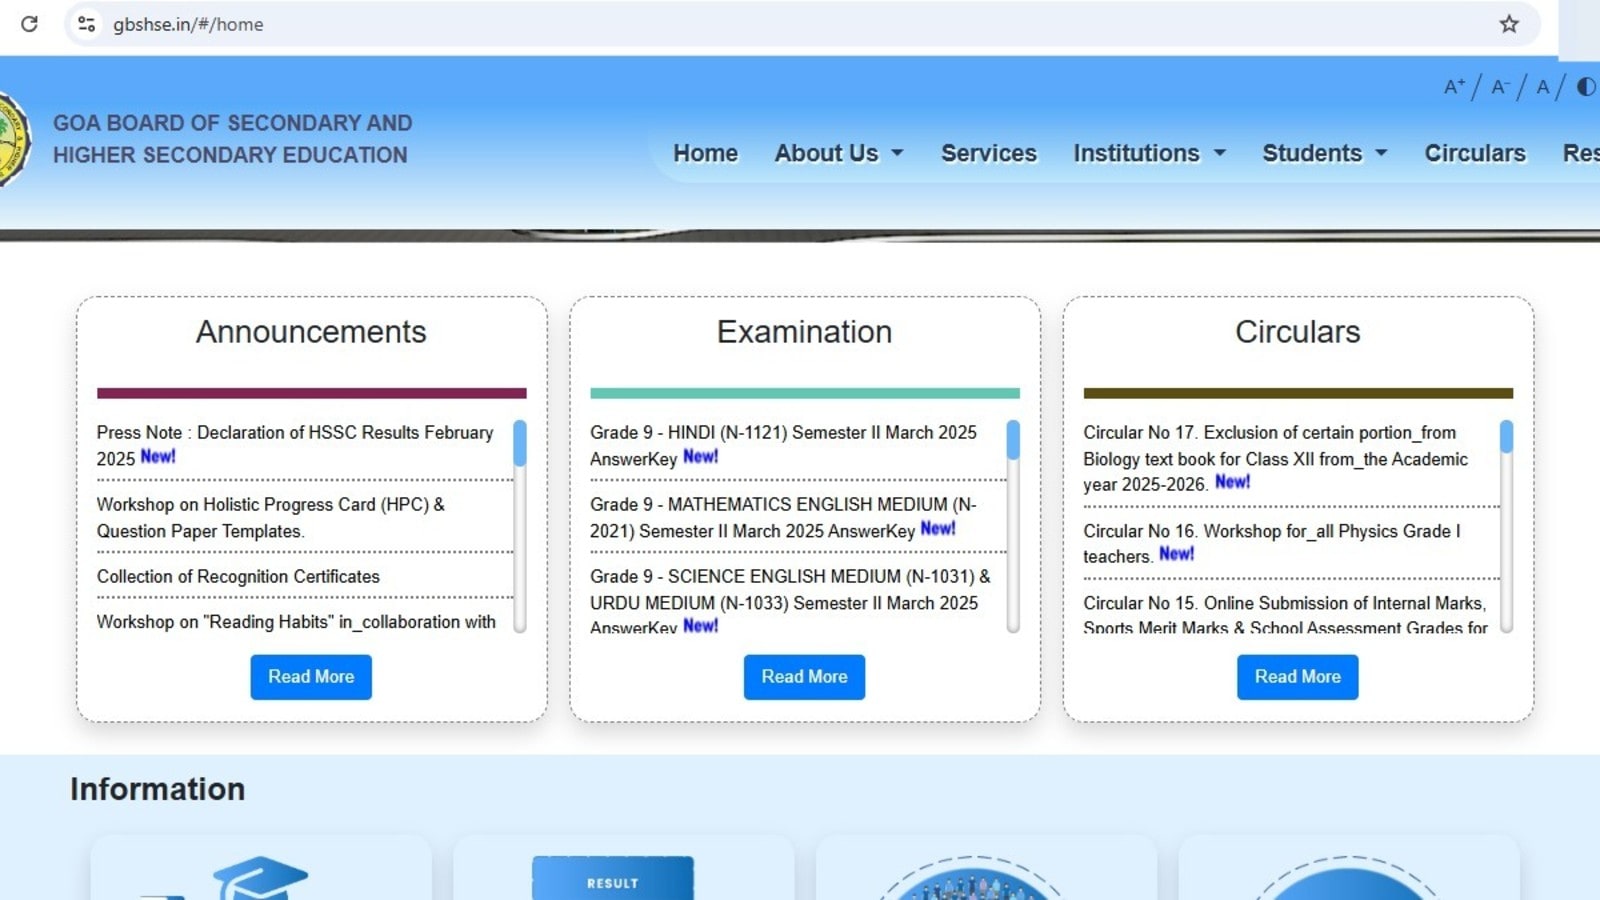Image resolution: width=1600 pixels, height=900 pixels.
Task: Click the browser reload page icon
Action: (29, 24)
